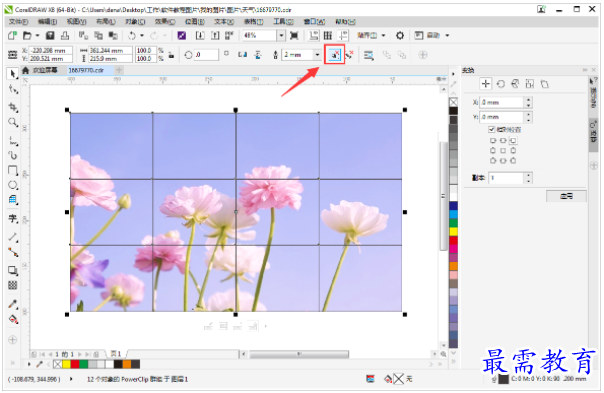Select the Ellipse tool

13,185
